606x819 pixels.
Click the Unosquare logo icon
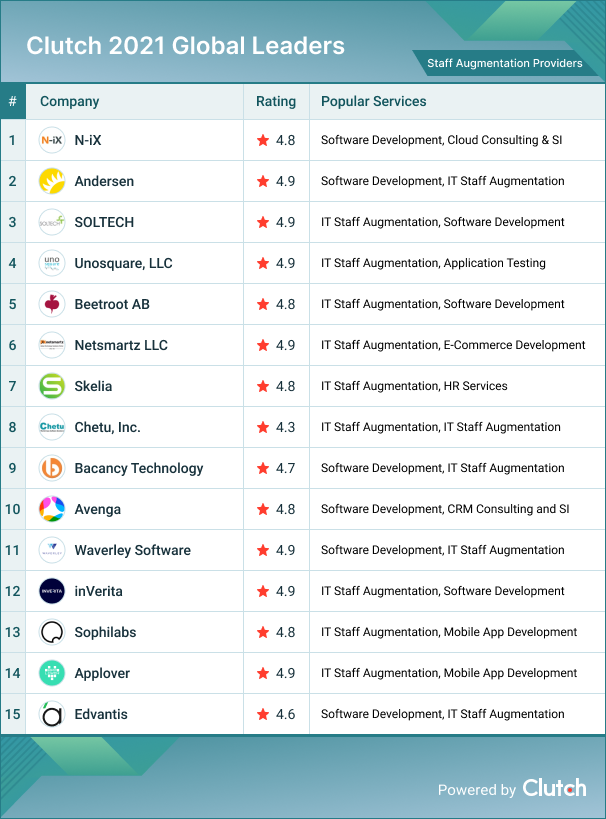coord(52,263)
